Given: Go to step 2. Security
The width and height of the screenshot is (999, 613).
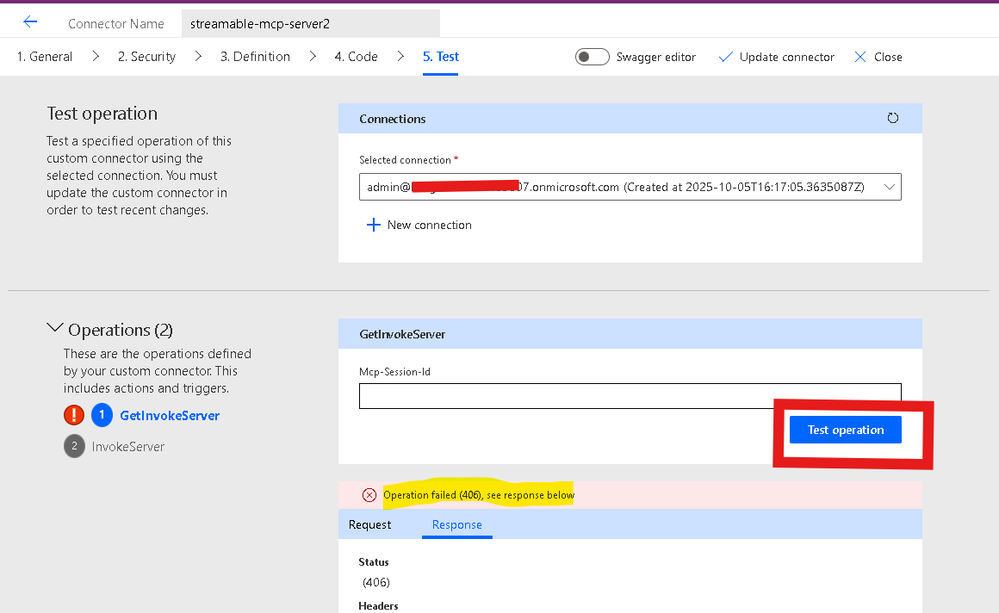Looking at the screenshot, I should pyautogui.click(x=147, y=57).
